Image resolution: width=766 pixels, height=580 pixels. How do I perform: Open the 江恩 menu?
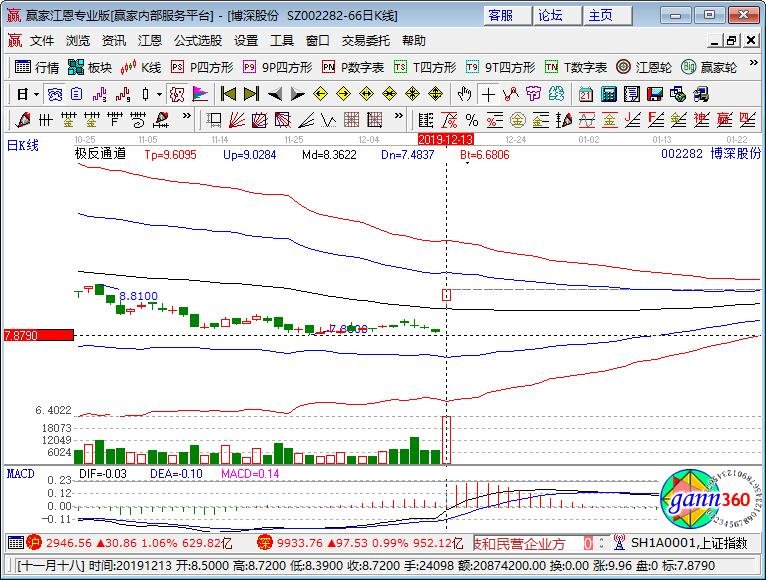(150, 41)
